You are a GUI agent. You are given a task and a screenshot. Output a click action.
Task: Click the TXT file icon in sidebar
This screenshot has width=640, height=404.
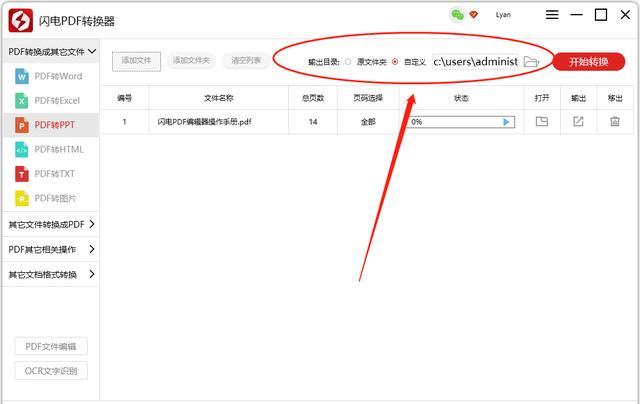[x=22, y=174]
